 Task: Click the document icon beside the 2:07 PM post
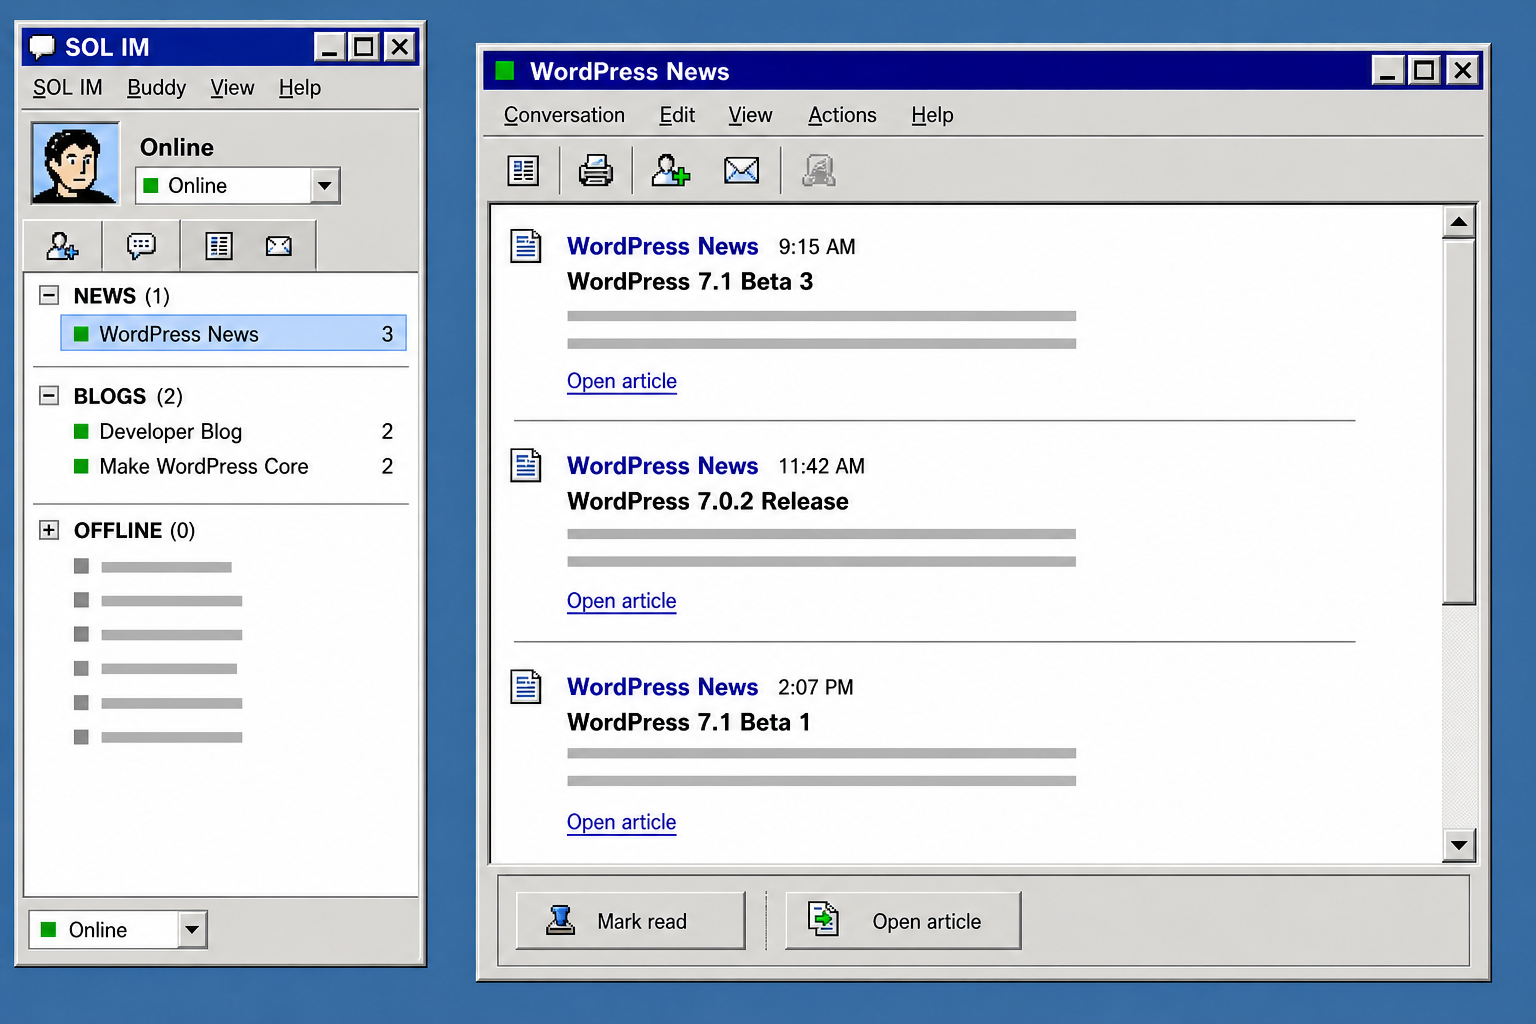pos(526,687)
